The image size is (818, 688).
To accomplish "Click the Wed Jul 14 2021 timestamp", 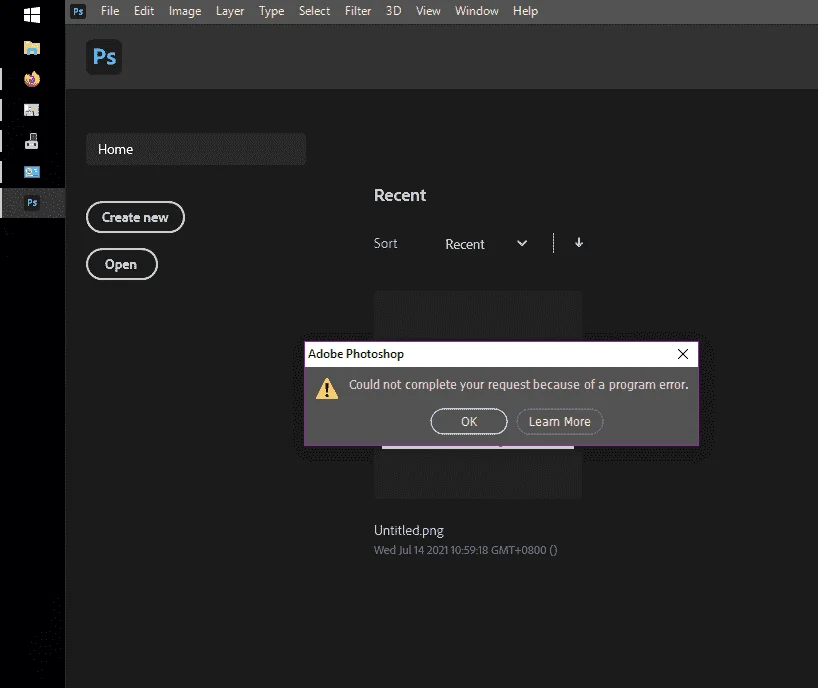I will coord(465,550).
